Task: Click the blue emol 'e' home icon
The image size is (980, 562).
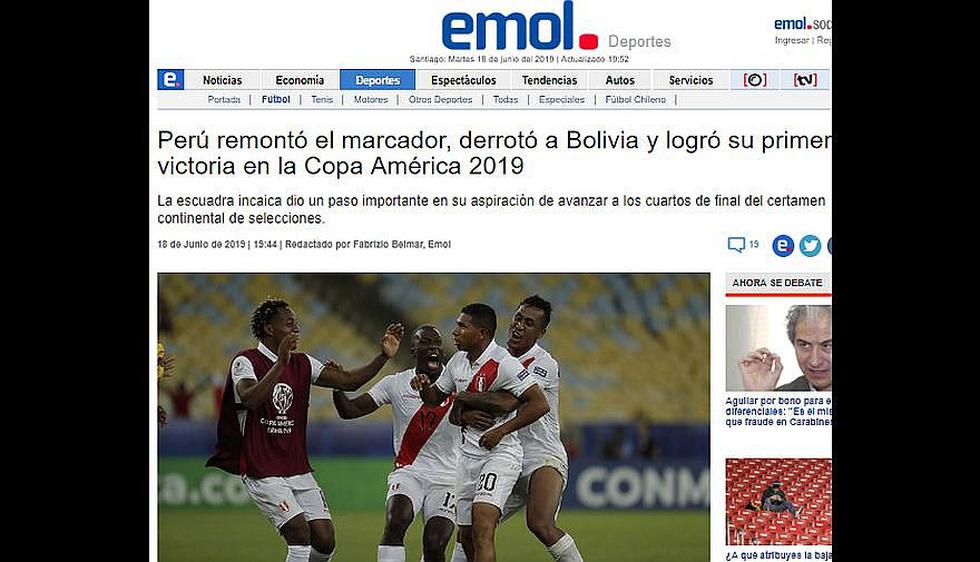Action: click(x=171, y=80)
